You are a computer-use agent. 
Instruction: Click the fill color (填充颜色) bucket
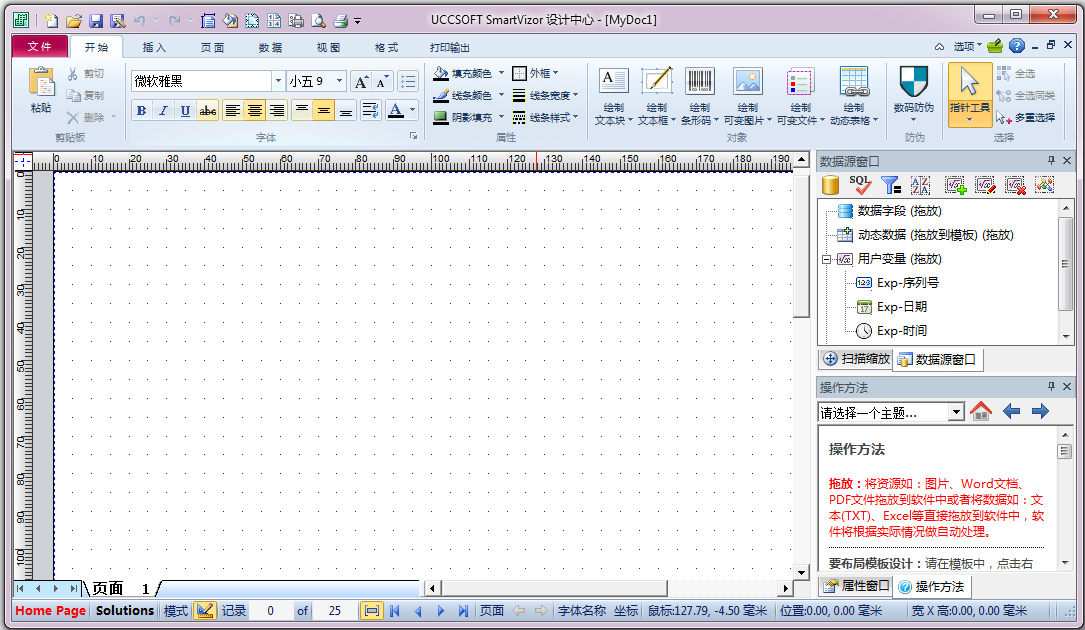(x=441, y=73)
